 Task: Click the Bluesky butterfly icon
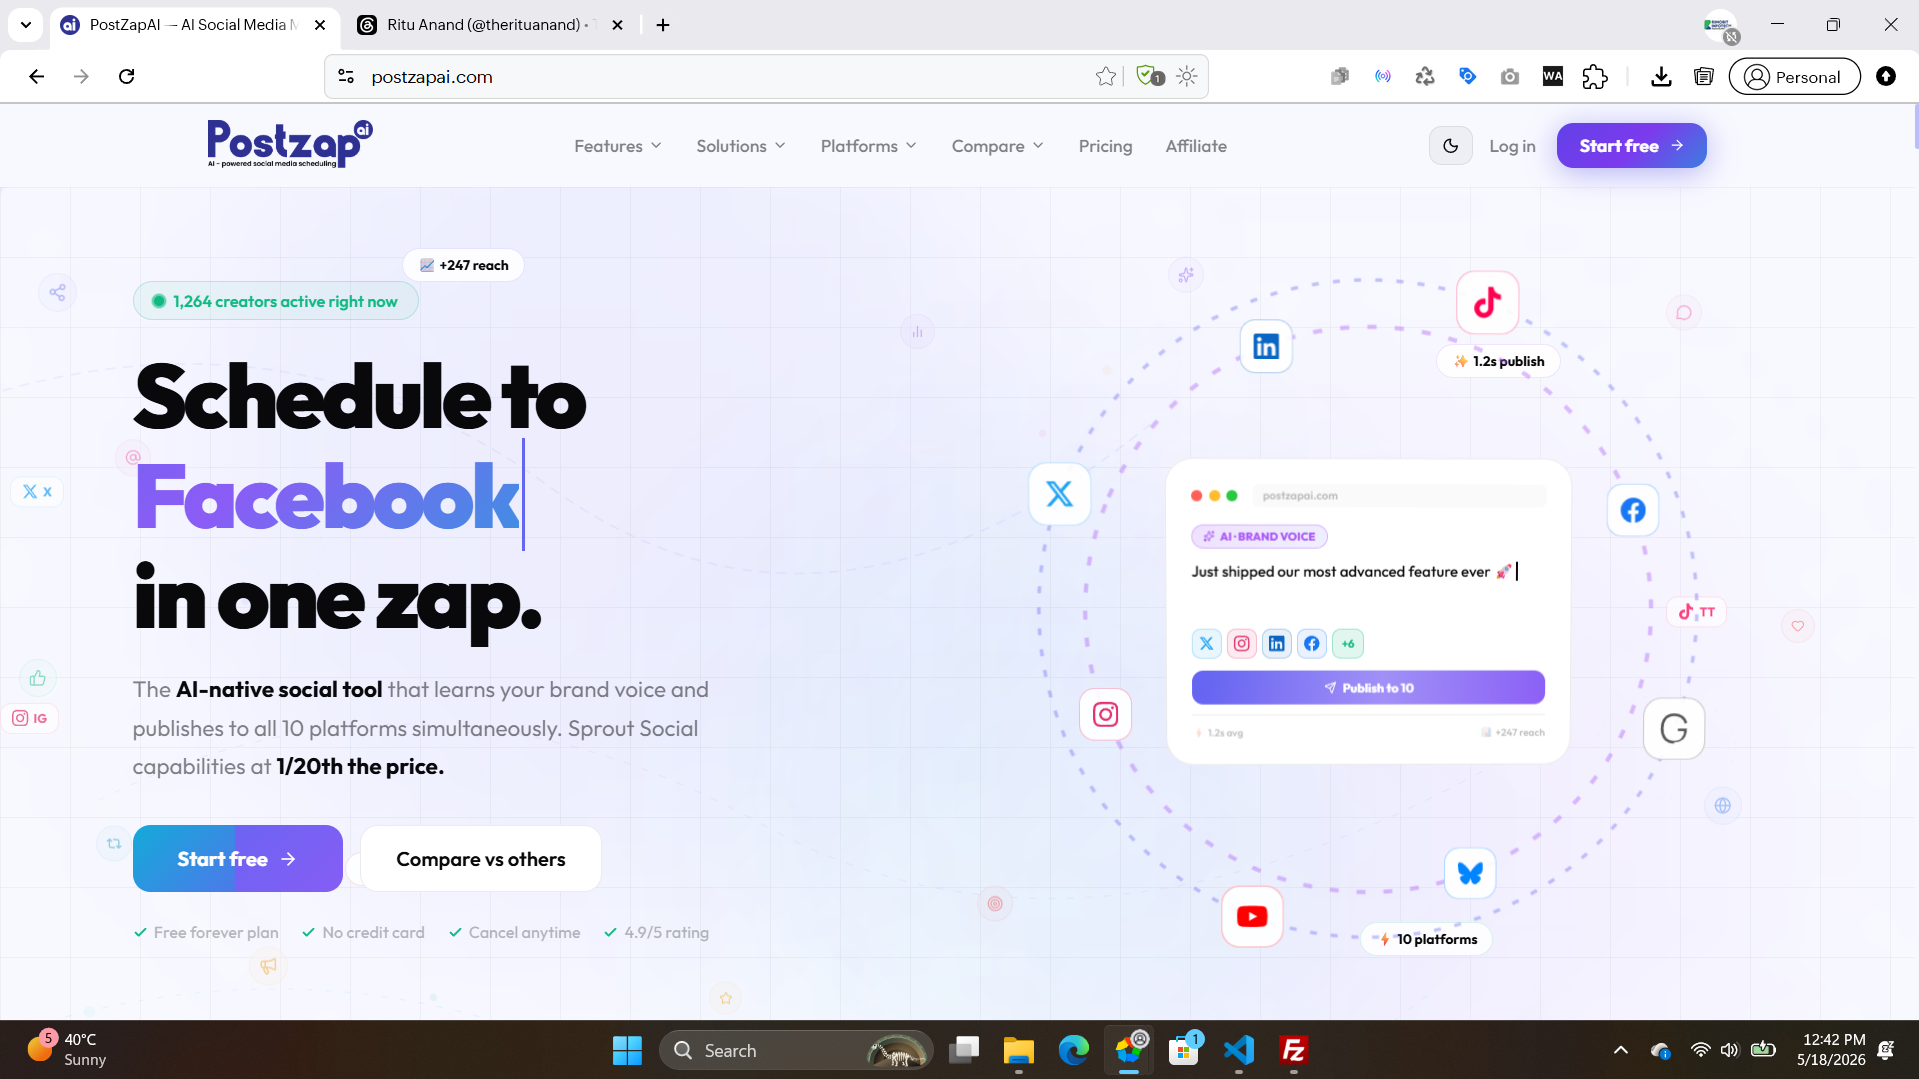[1470, 873]
